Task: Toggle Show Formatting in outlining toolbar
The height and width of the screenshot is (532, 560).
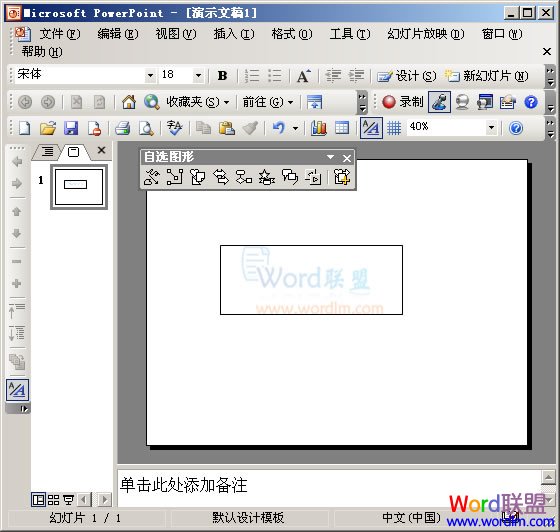Action: pos(17,390)
